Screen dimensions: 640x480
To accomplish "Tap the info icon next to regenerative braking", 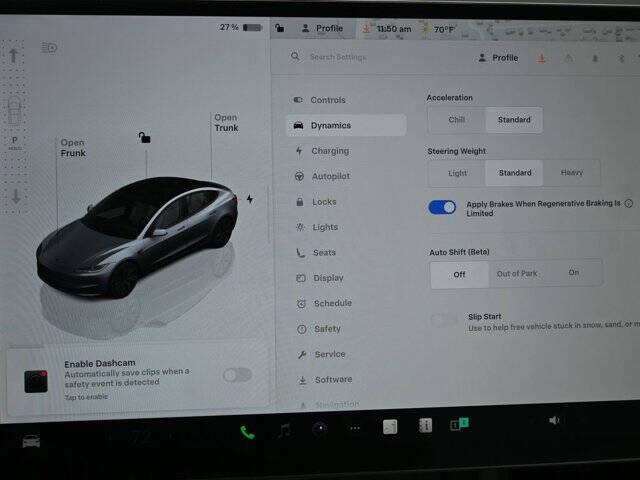I will click(x=629, y=203).
